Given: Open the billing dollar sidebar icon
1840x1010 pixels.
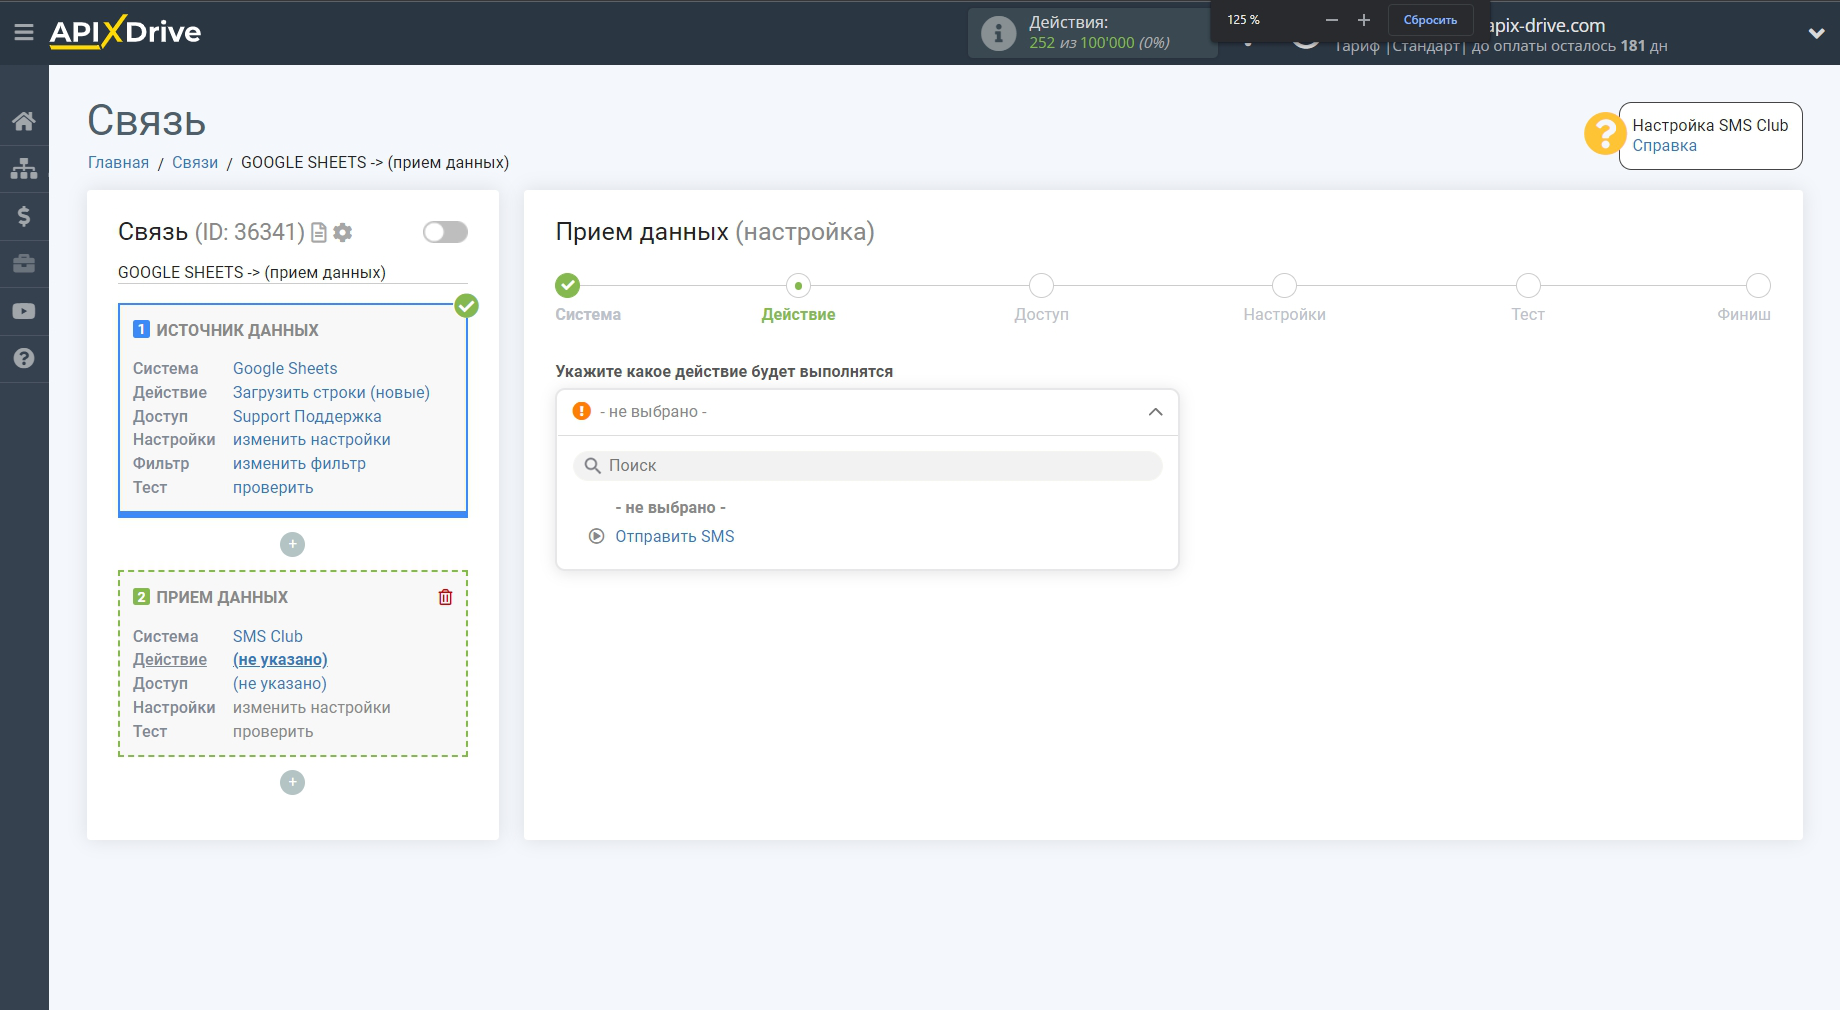Looking at the screenshot, I should pyautogui.click(x=24, y=216).
